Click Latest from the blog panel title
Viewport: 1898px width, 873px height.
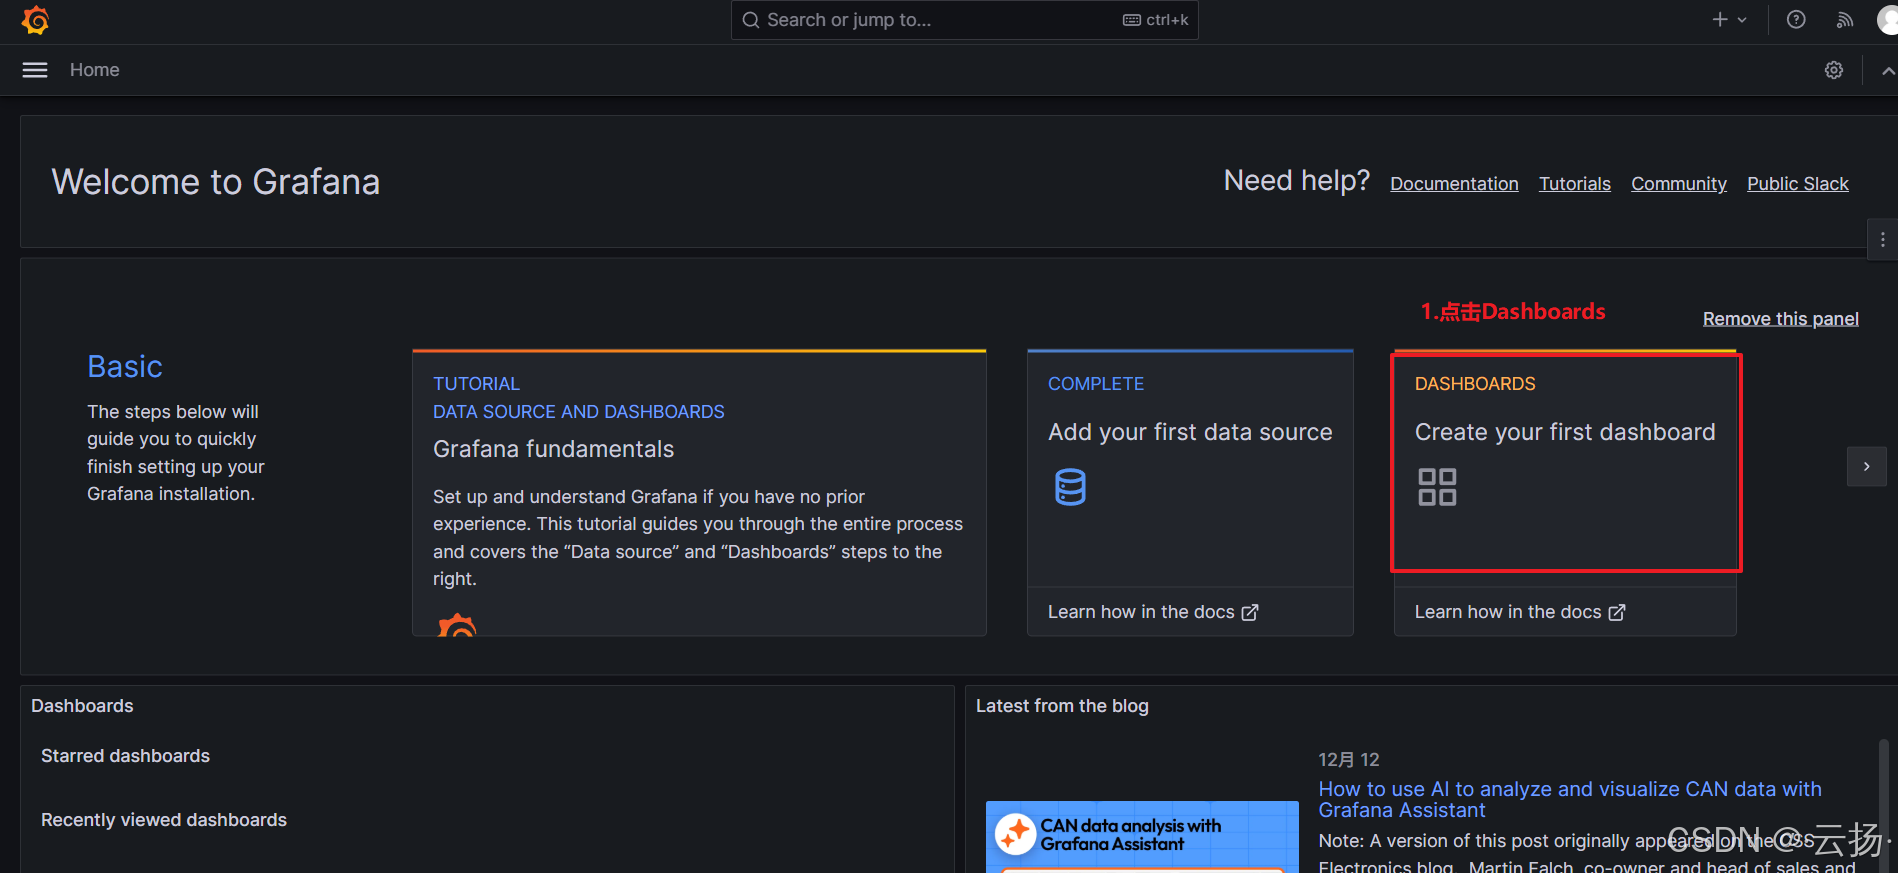1062,706
